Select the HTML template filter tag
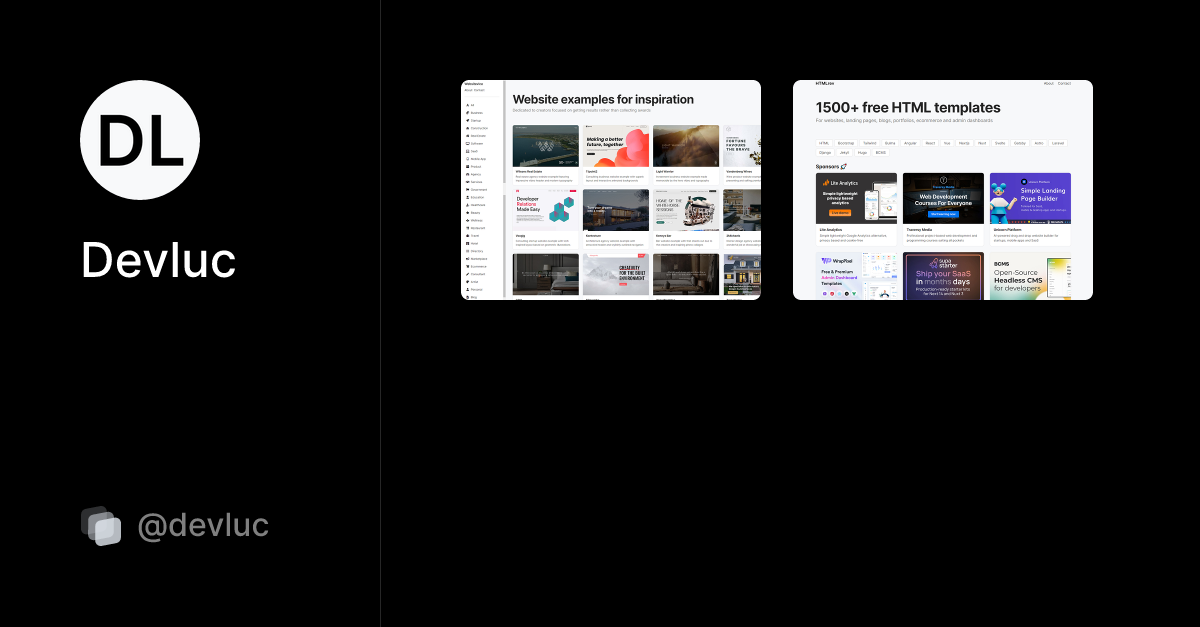 [x=824, y=143]
